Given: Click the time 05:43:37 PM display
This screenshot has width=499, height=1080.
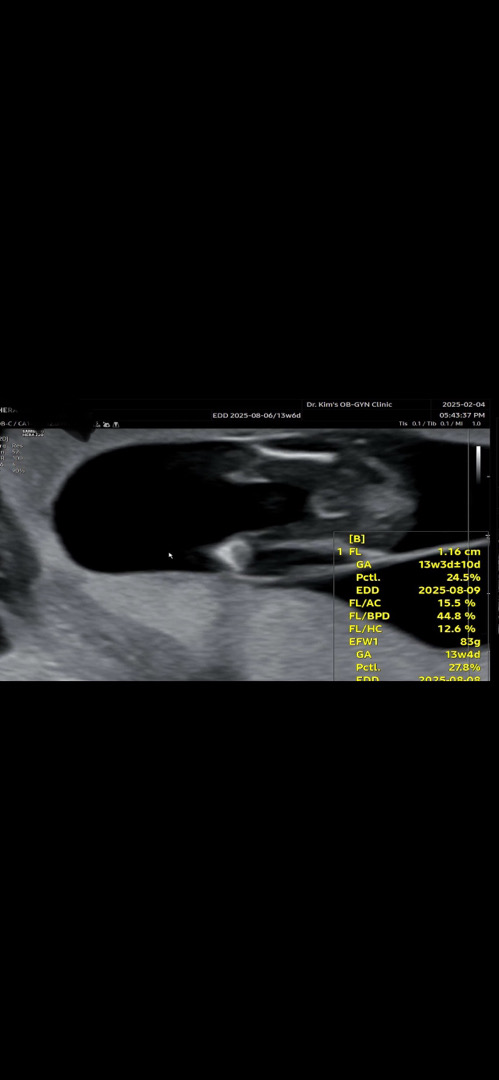Looking at the screenshot, I should pyautogui.click(x=462, y=415).
